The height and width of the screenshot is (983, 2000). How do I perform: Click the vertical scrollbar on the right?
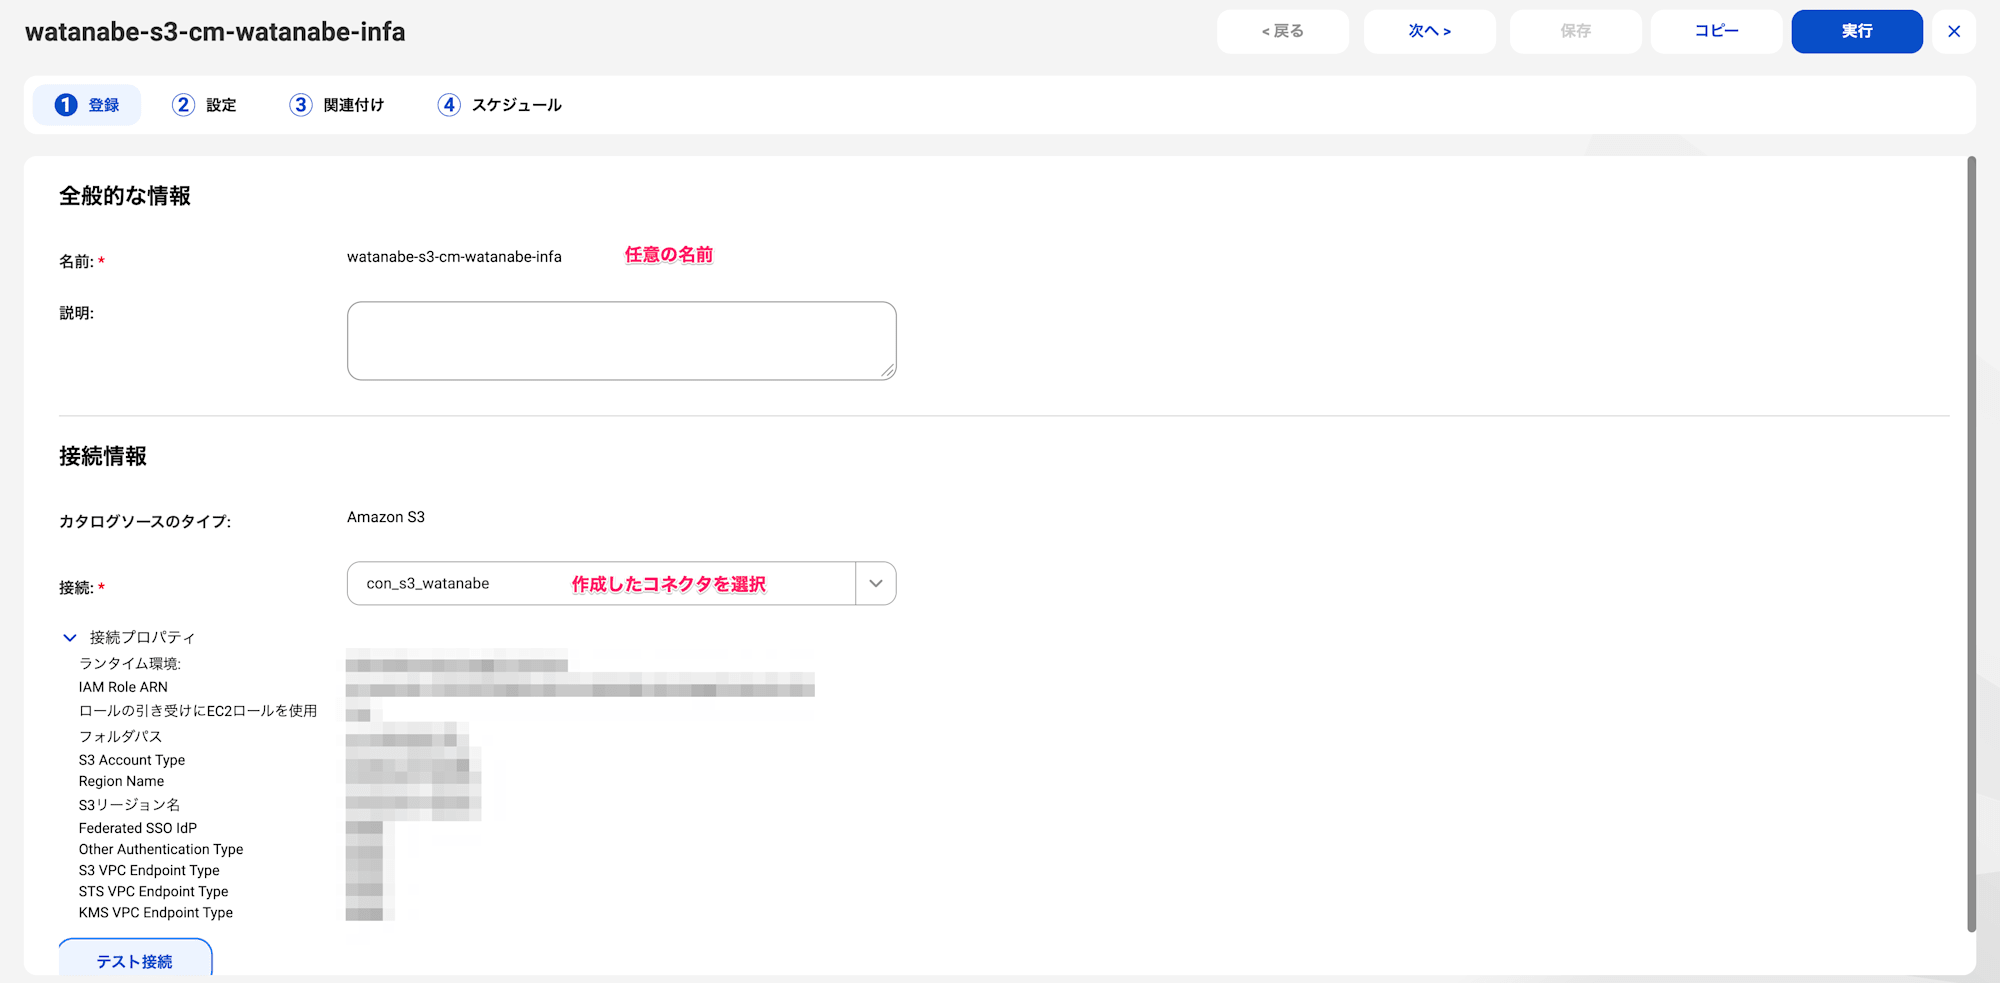click(x=1971, y=543)
